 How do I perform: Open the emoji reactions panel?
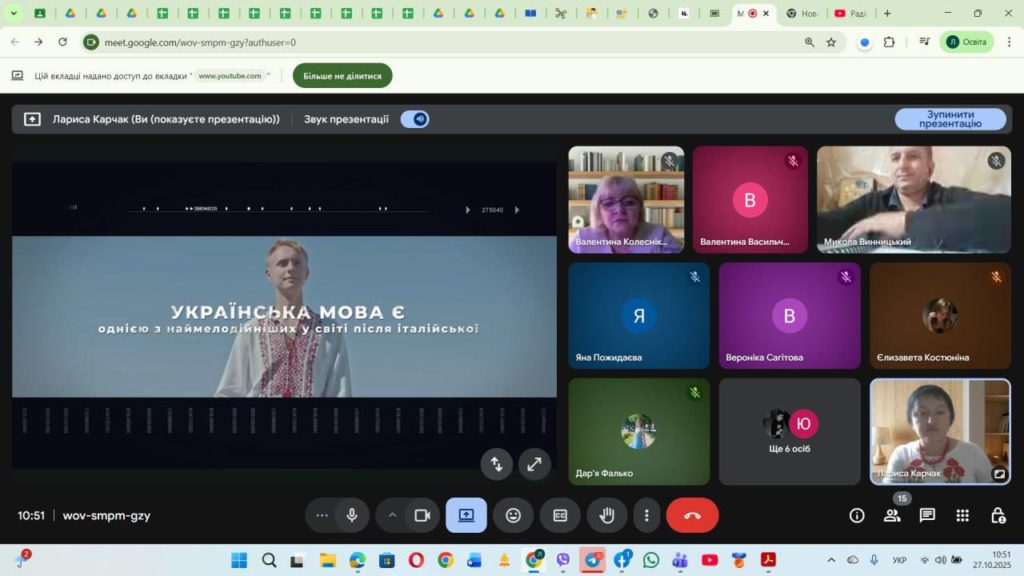(x=513, y=515)
